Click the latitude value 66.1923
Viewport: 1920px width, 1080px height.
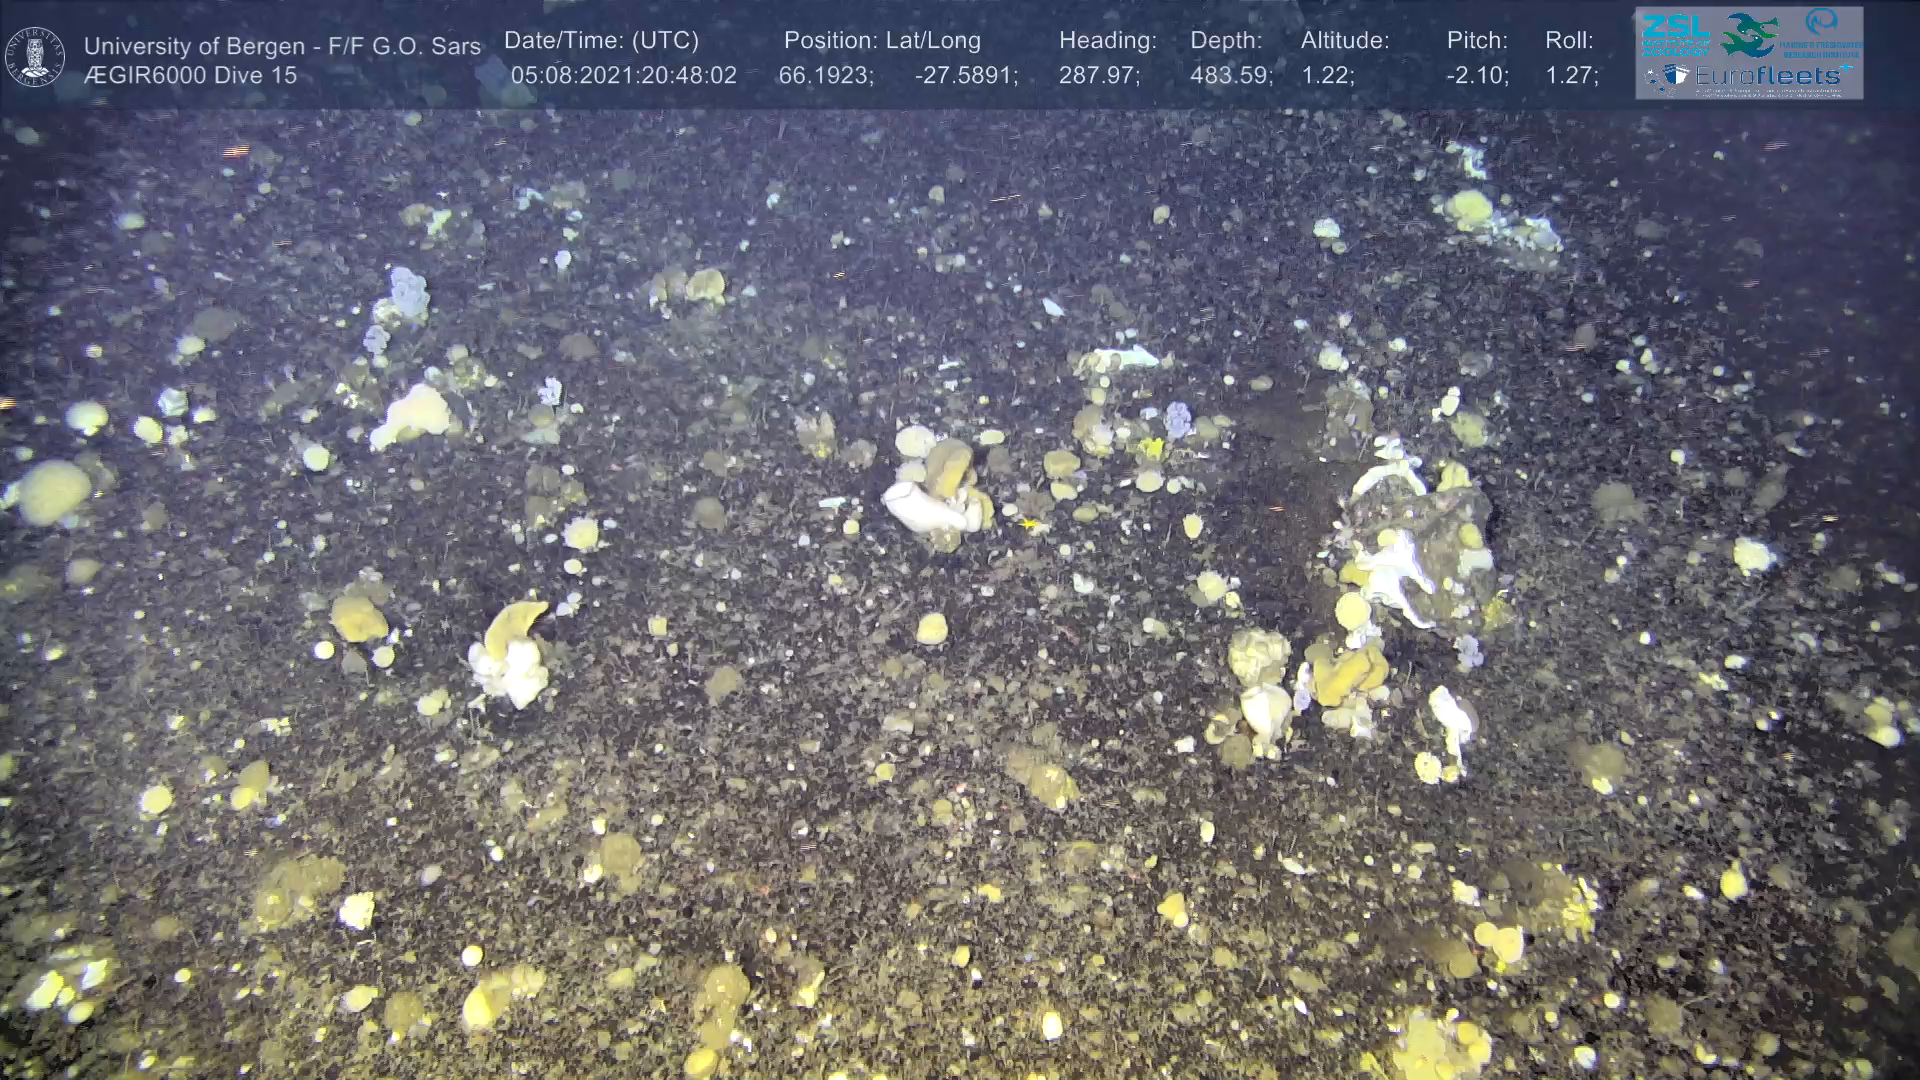(x=825, y=76)
